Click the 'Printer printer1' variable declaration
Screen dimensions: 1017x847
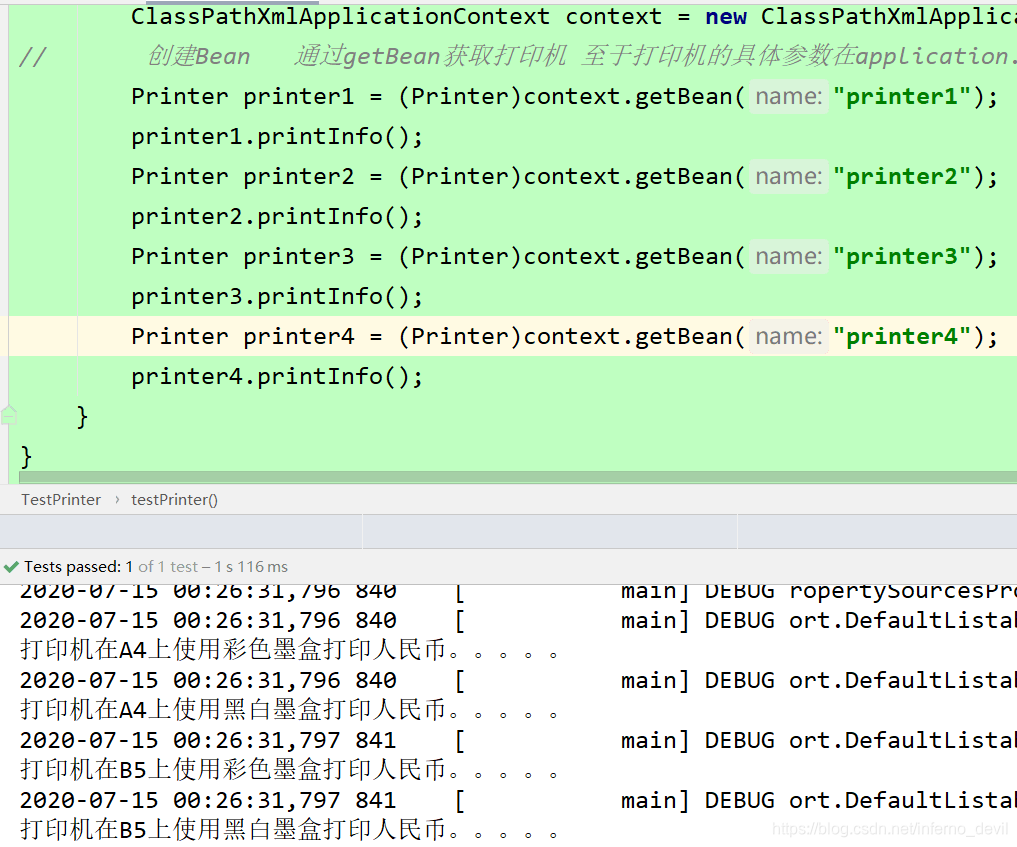point(243,97)
